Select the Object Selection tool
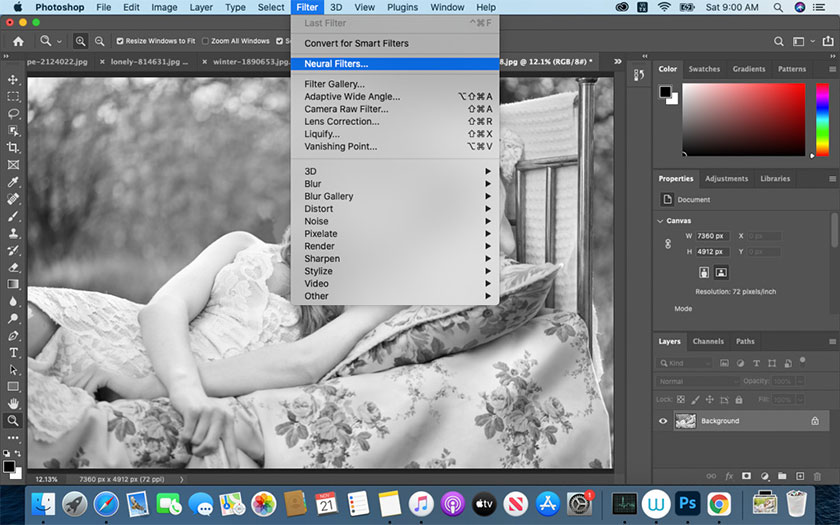The height and width of the screenshot is (525, 840). coord(13,131)
